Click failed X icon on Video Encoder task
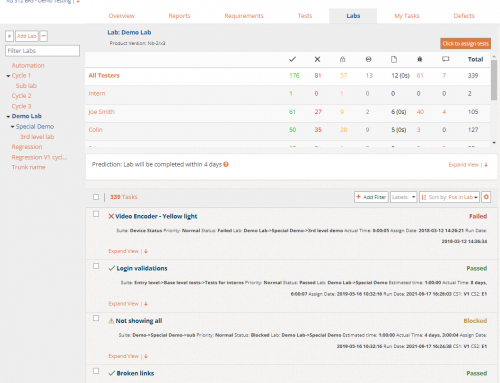 111,216
